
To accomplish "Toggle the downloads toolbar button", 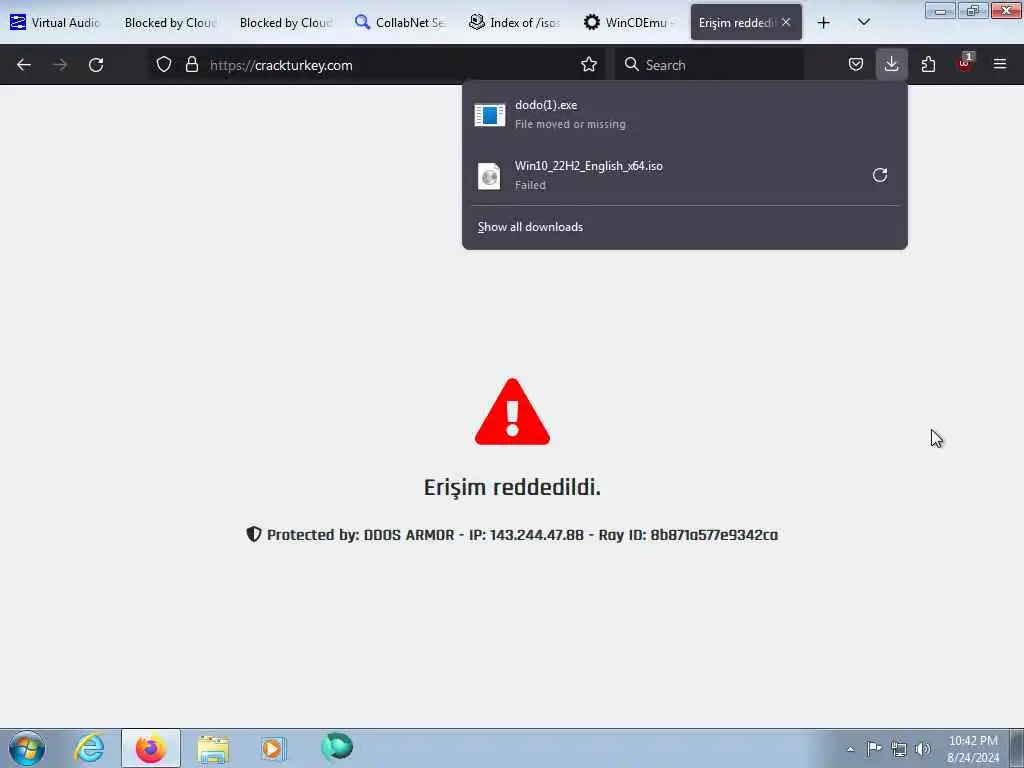I will point(891,64).
